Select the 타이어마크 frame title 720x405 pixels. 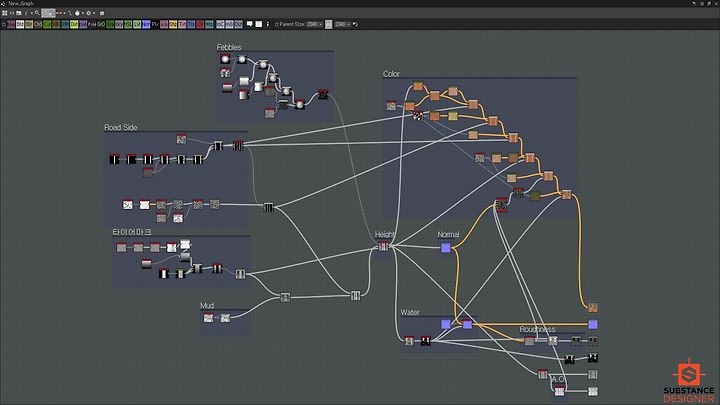click(x=132, y=232)
